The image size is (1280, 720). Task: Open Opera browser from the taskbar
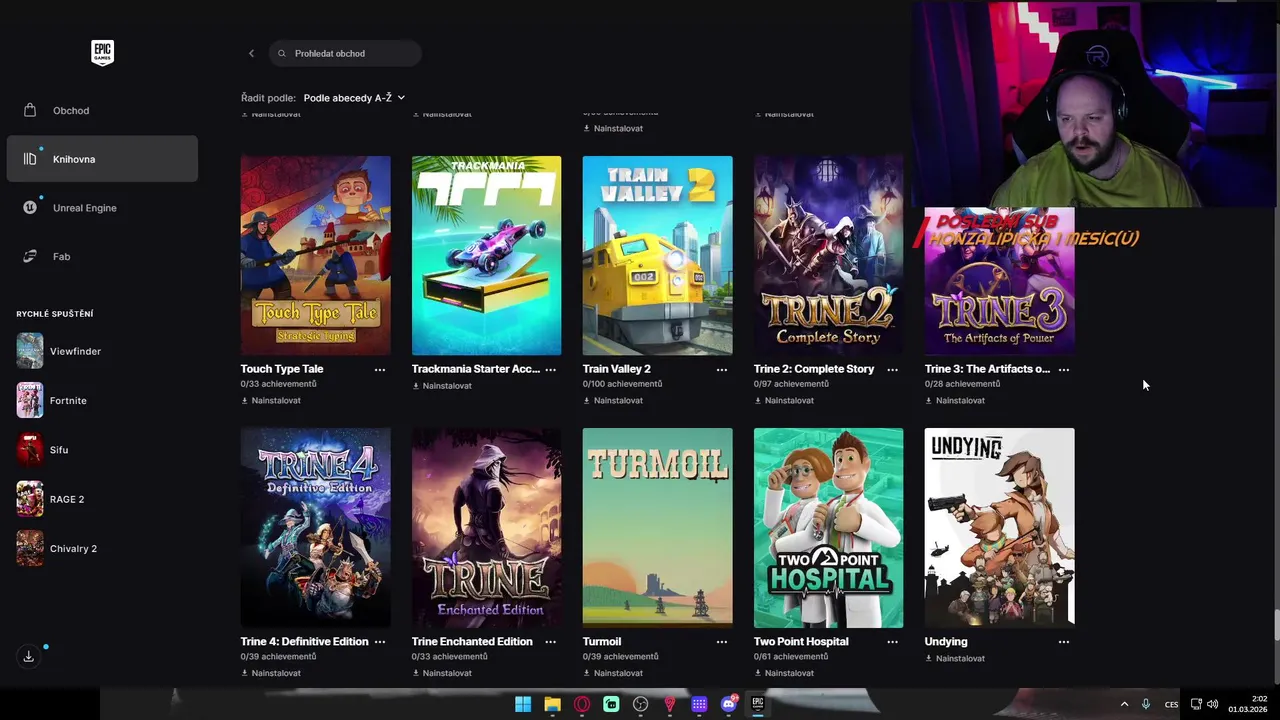[582, 704]
